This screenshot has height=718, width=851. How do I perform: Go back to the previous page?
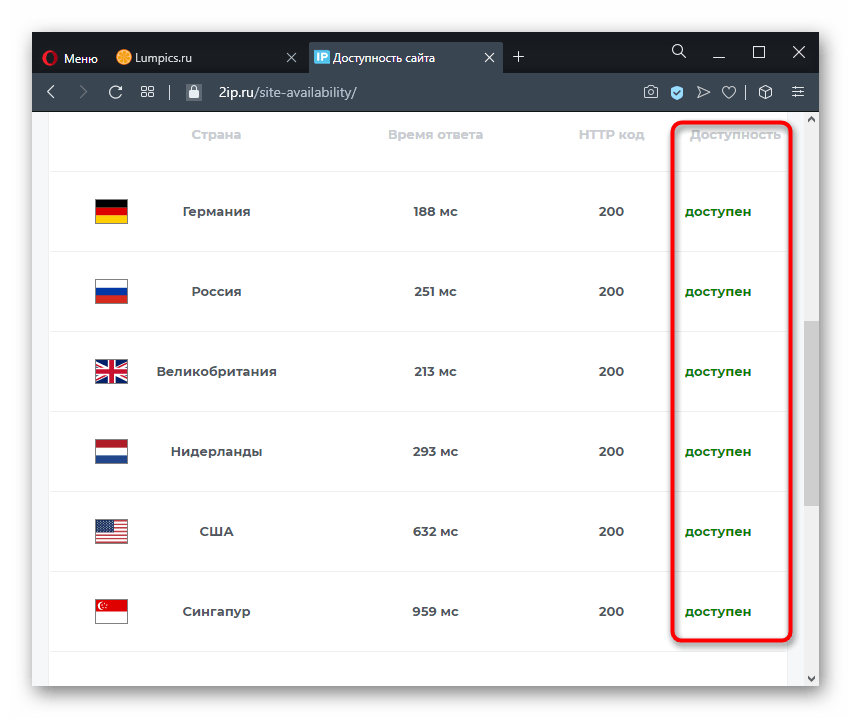coord(51,92)
